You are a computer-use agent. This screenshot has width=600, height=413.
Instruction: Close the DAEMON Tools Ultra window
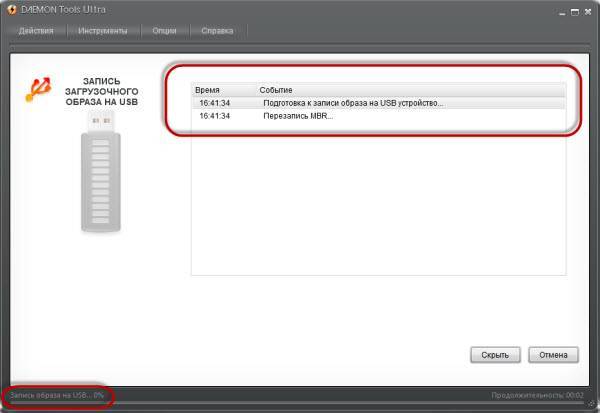click(588, 12)
